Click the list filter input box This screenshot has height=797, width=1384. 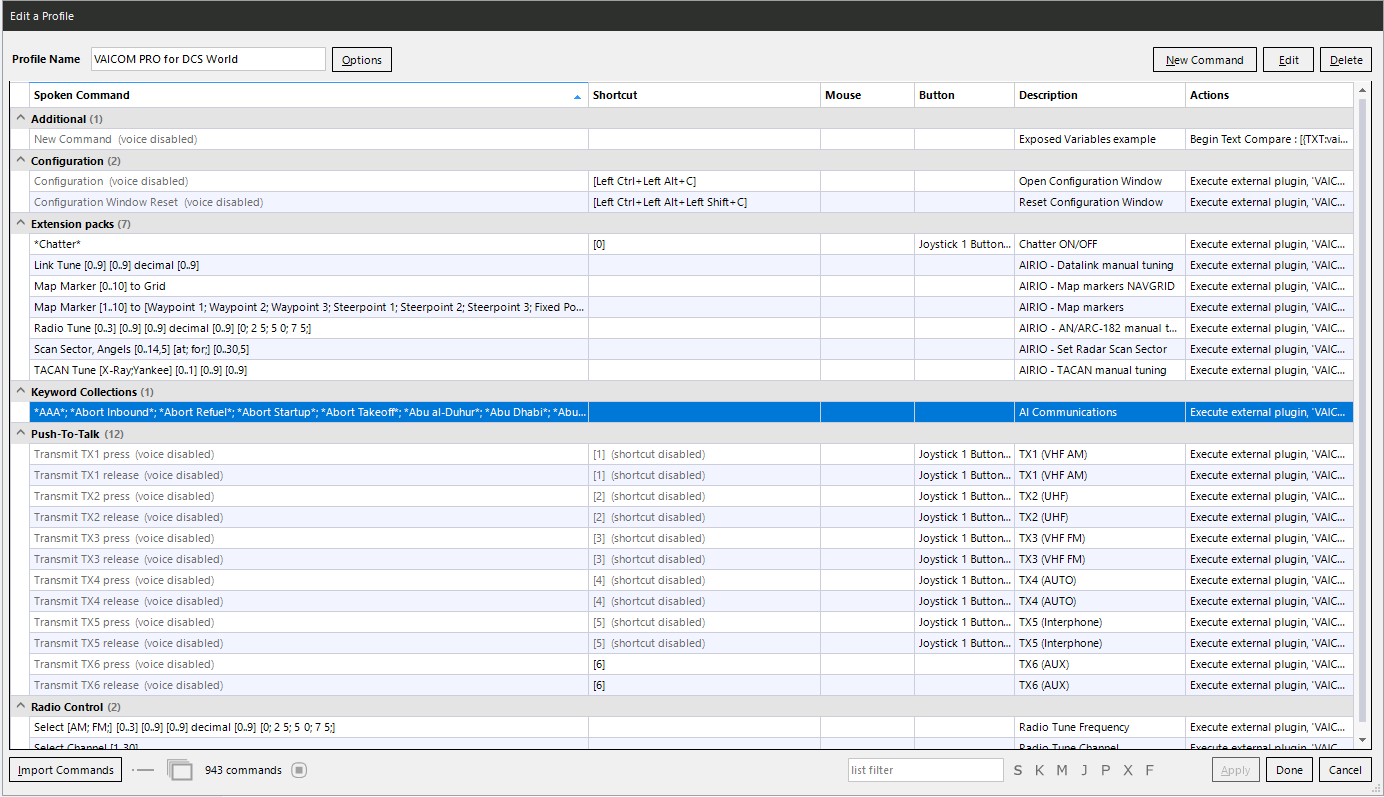click(925, 770)
